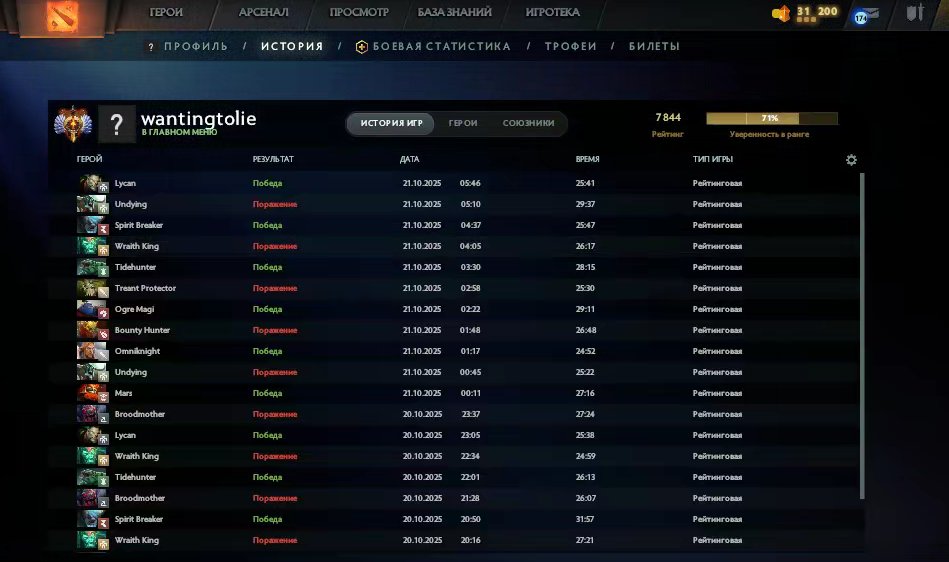
Task: Click the Dota 2 logo home button
Action: pyautogui.click(x=66, y=16)
